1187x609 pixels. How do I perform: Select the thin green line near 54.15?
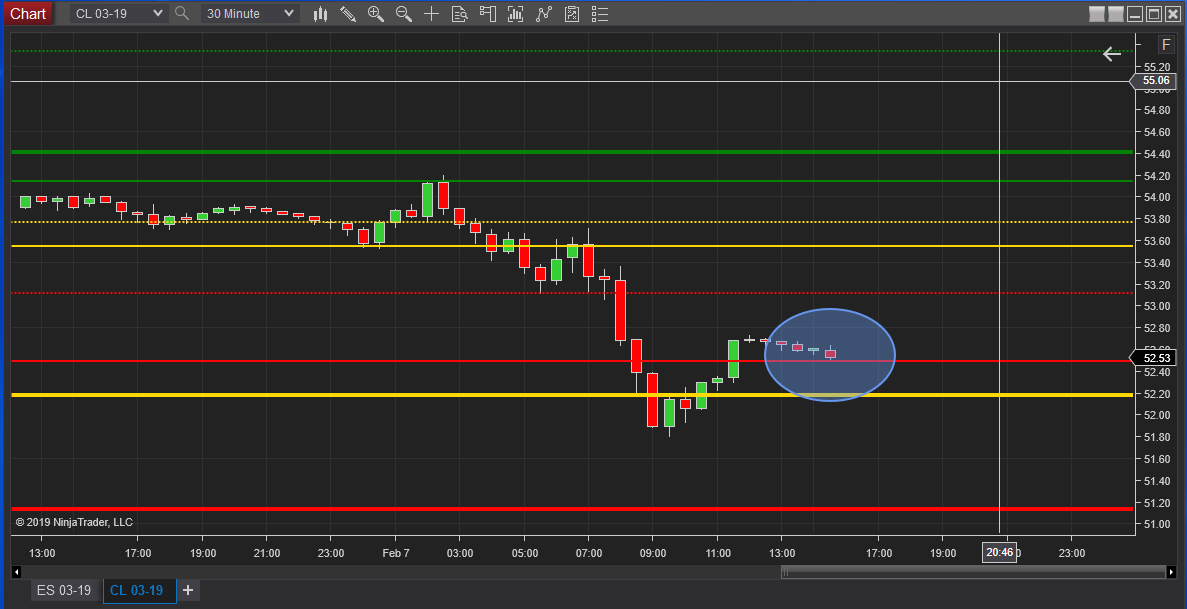[572, 181]
